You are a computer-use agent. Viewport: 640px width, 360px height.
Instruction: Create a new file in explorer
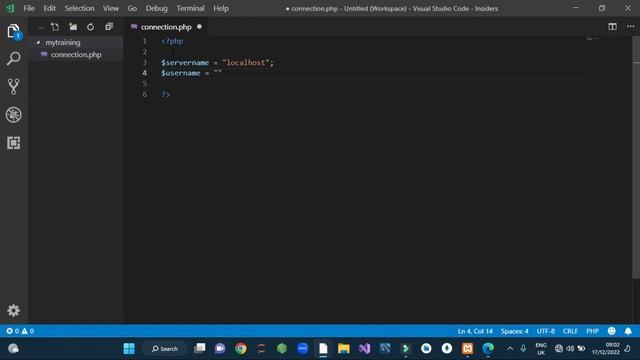tap(55, 27)
